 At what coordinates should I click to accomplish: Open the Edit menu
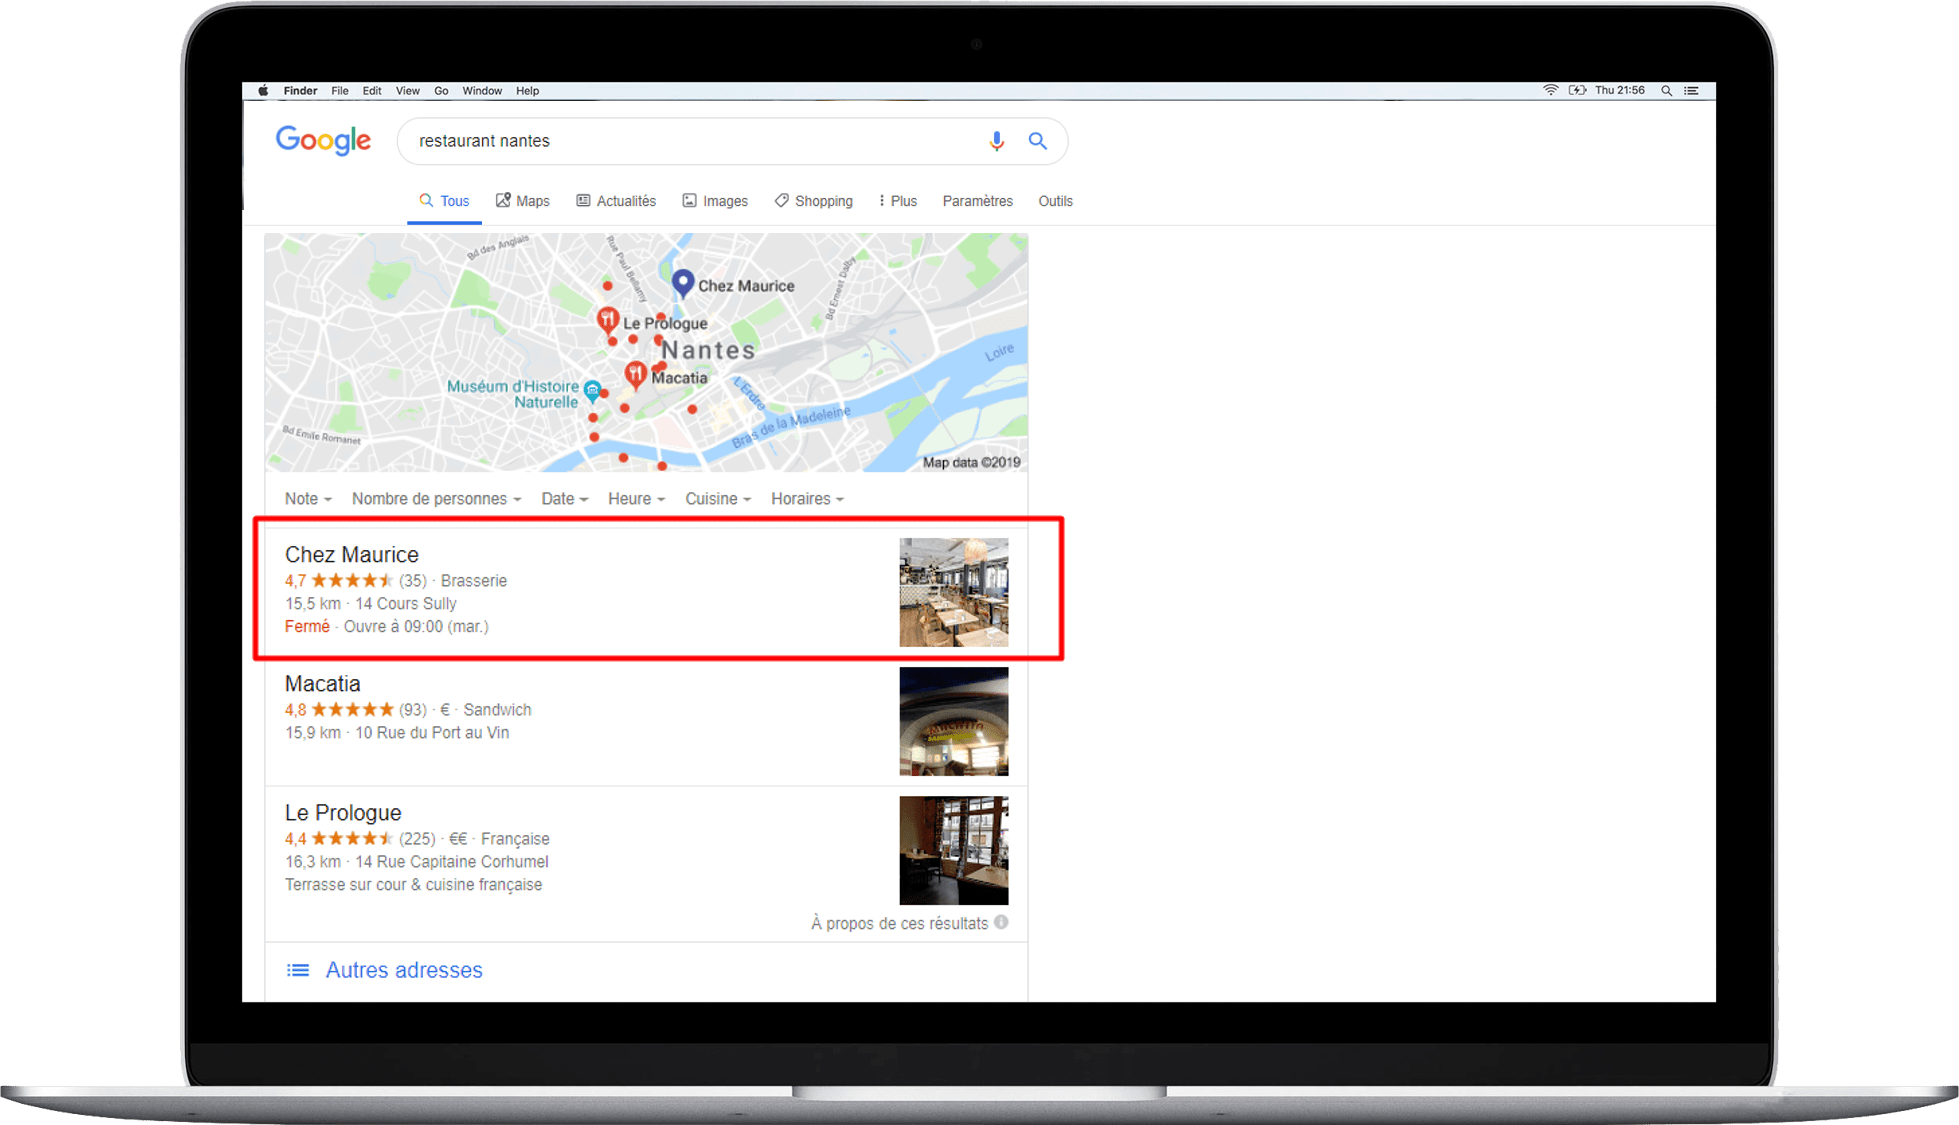coord(372,91)
